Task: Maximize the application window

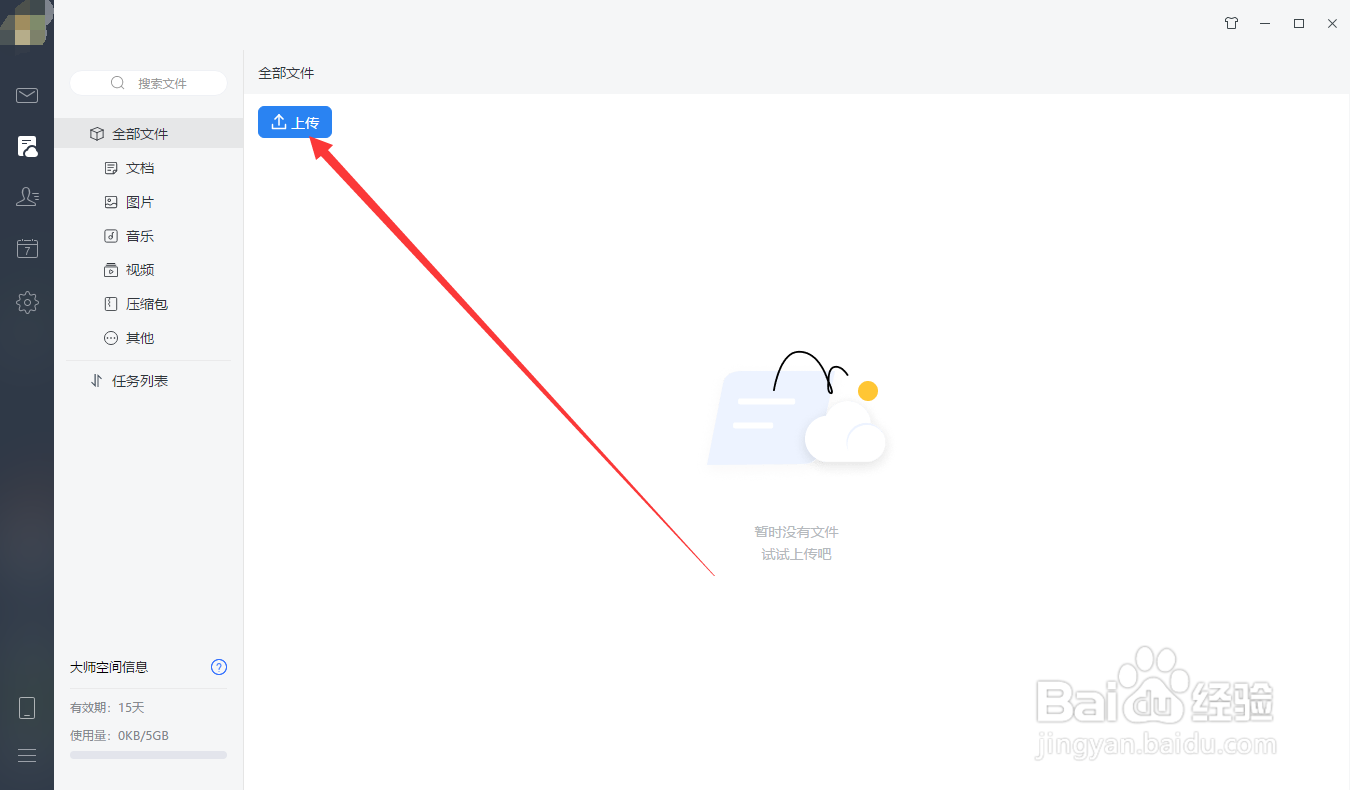Action: (x=1299, y=23)
